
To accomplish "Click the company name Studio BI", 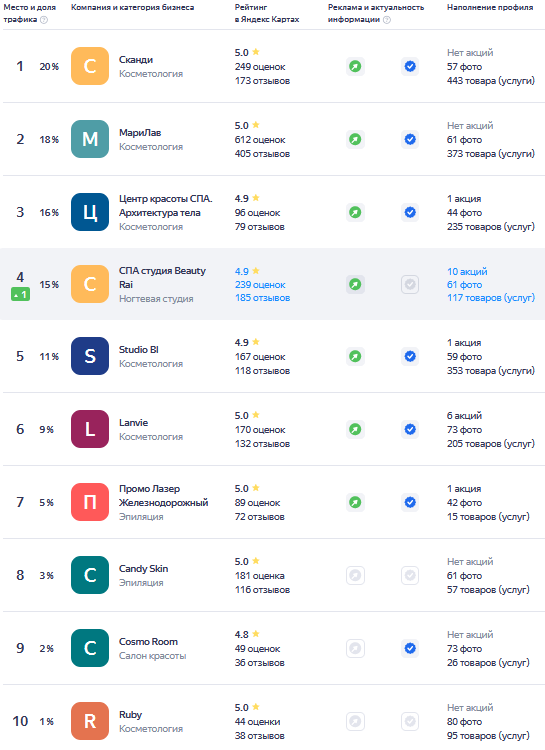I will click(x=138, y=350).
